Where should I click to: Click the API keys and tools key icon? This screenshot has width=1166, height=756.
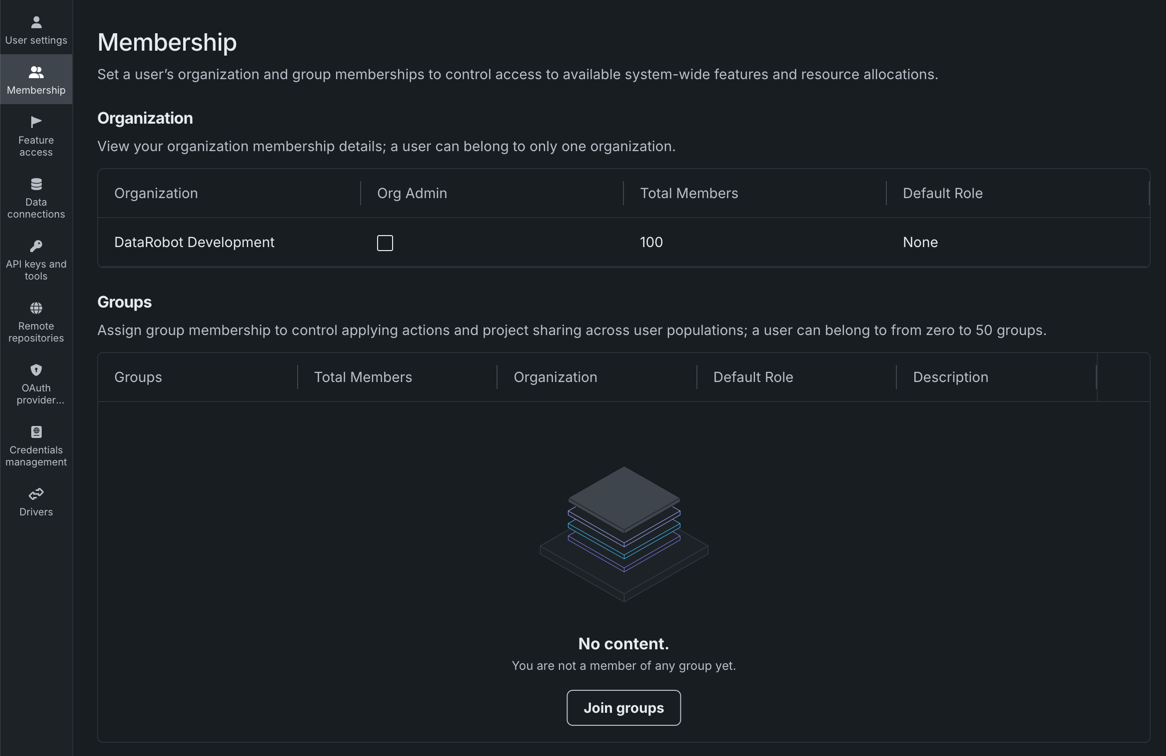(36, 246)
